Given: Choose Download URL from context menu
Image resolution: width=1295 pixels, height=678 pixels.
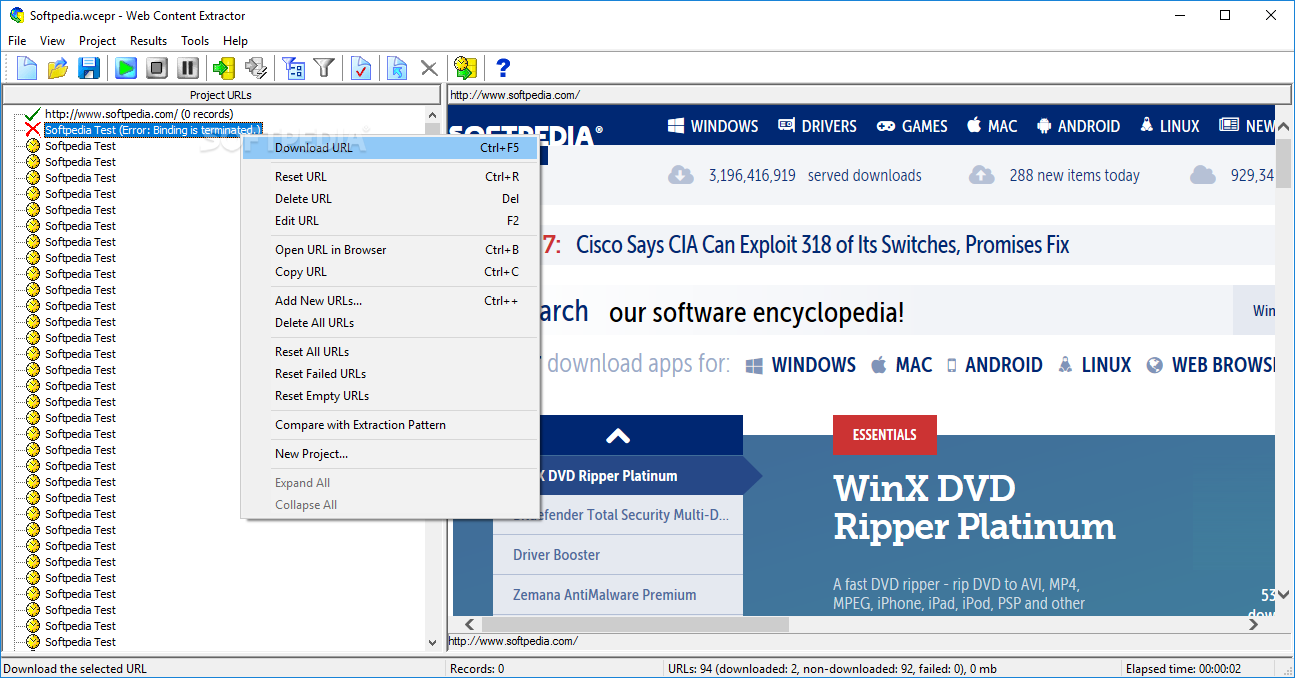Looking at the screenshot, I should pyautogui.click(x=390, y=148).
